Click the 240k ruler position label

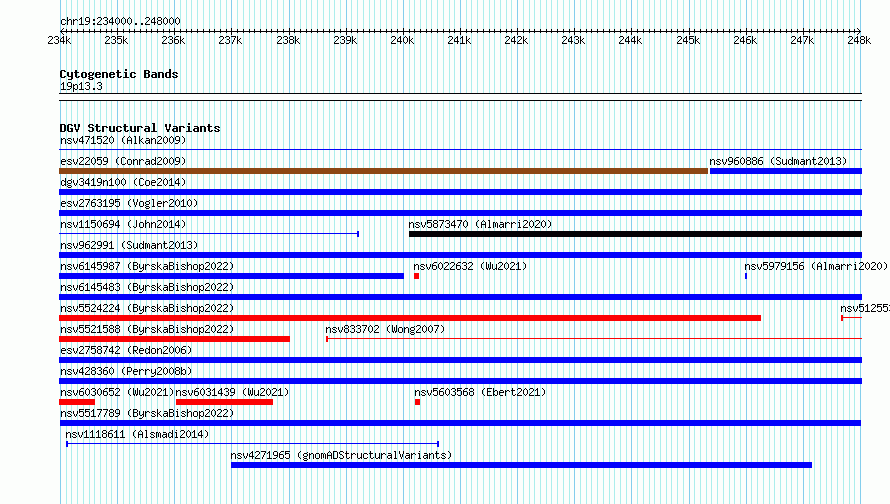[x=402, y=40]
